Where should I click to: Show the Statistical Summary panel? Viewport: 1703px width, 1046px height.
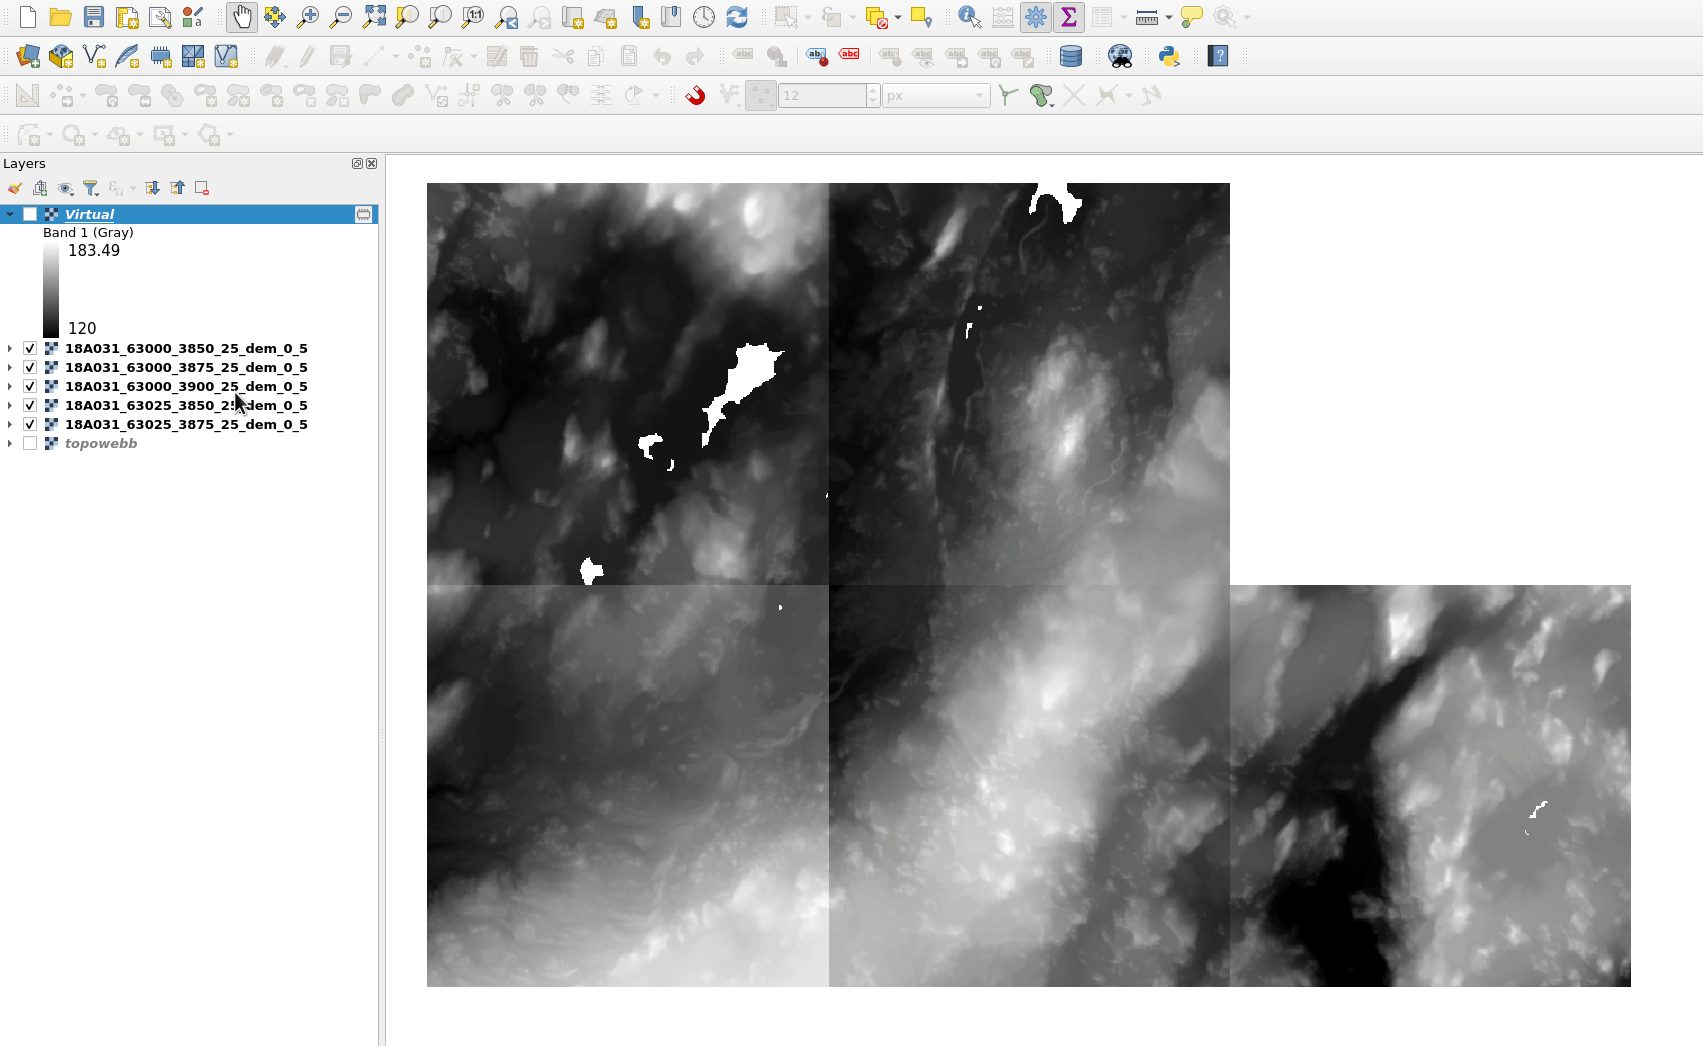point(1069,17)
